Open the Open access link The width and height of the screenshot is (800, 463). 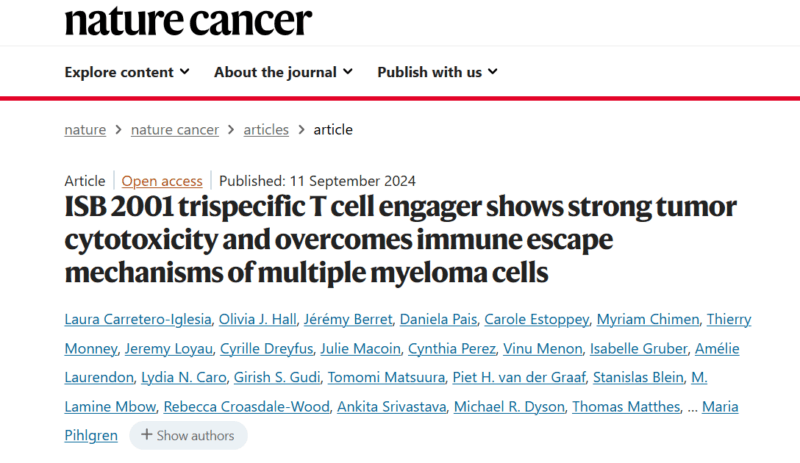click(162, 181)
